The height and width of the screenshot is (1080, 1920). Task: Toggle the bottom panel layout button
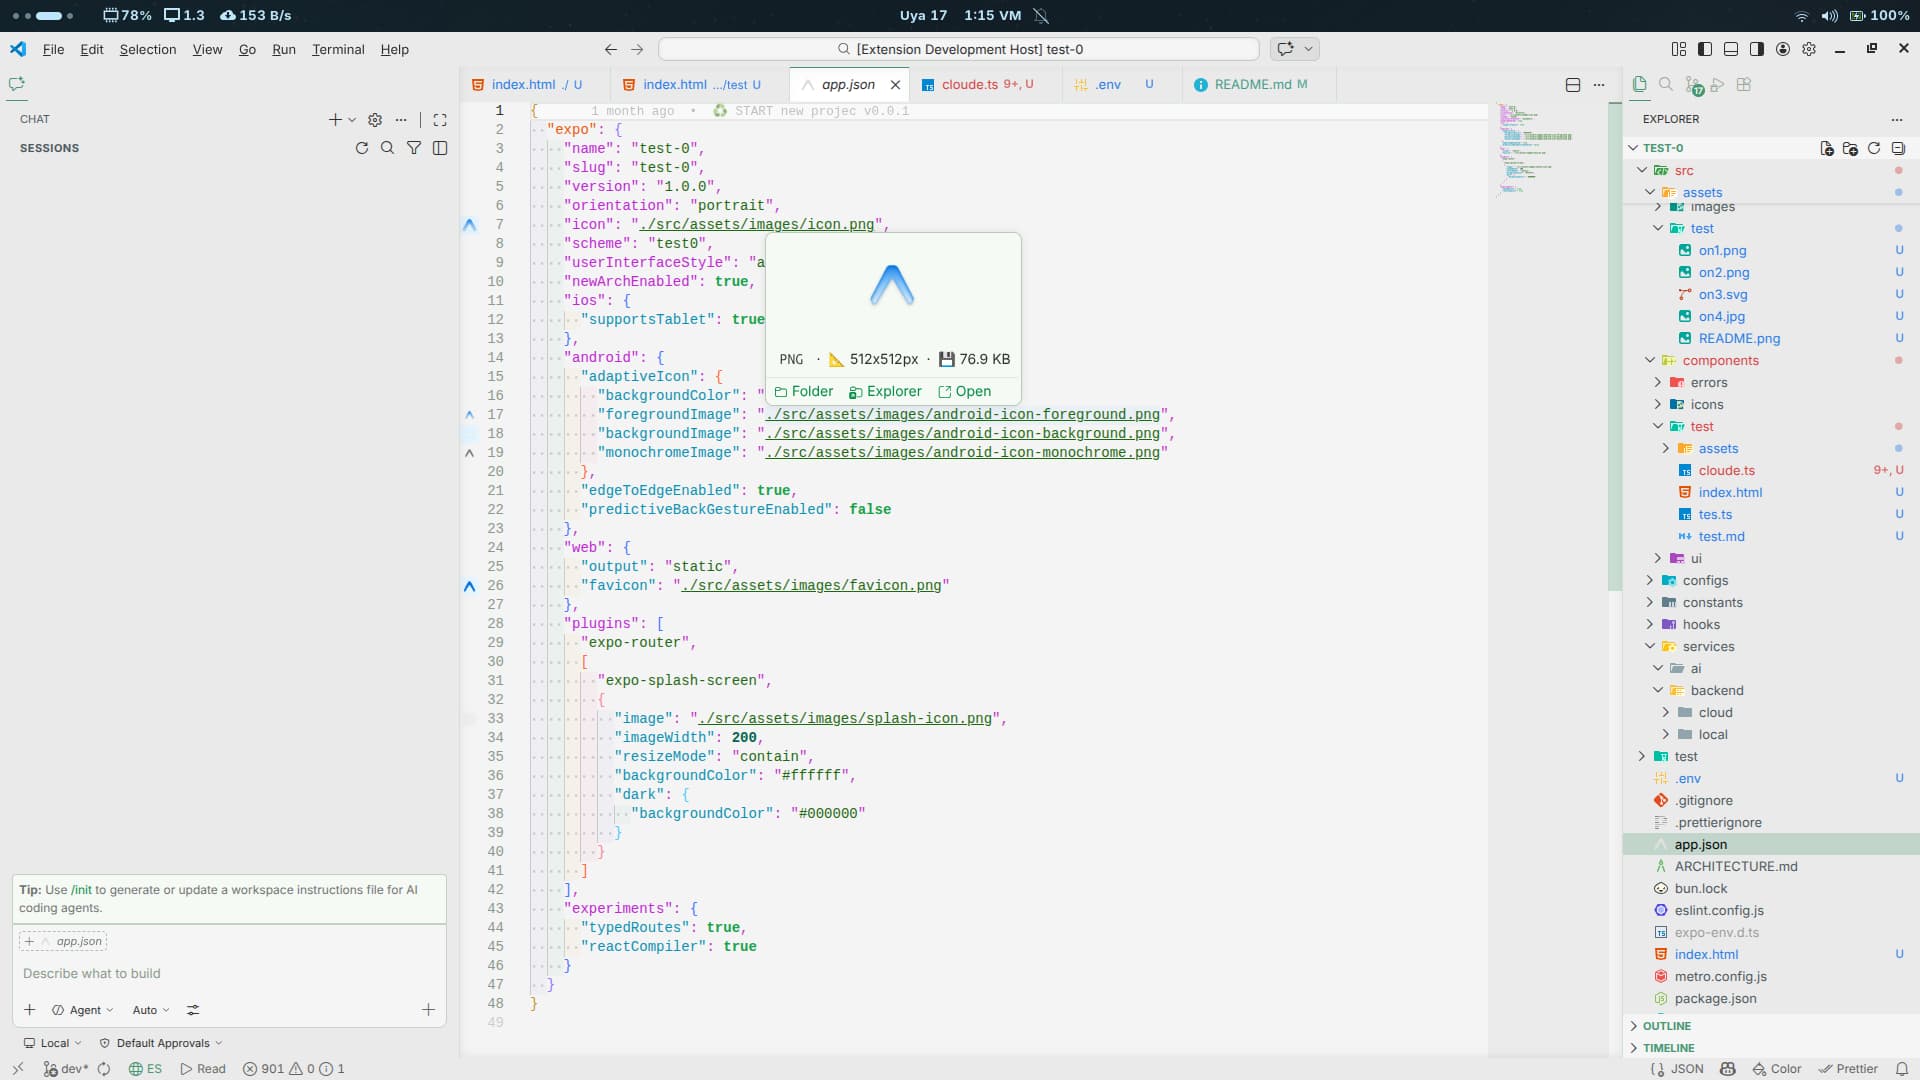(1731, 49)
